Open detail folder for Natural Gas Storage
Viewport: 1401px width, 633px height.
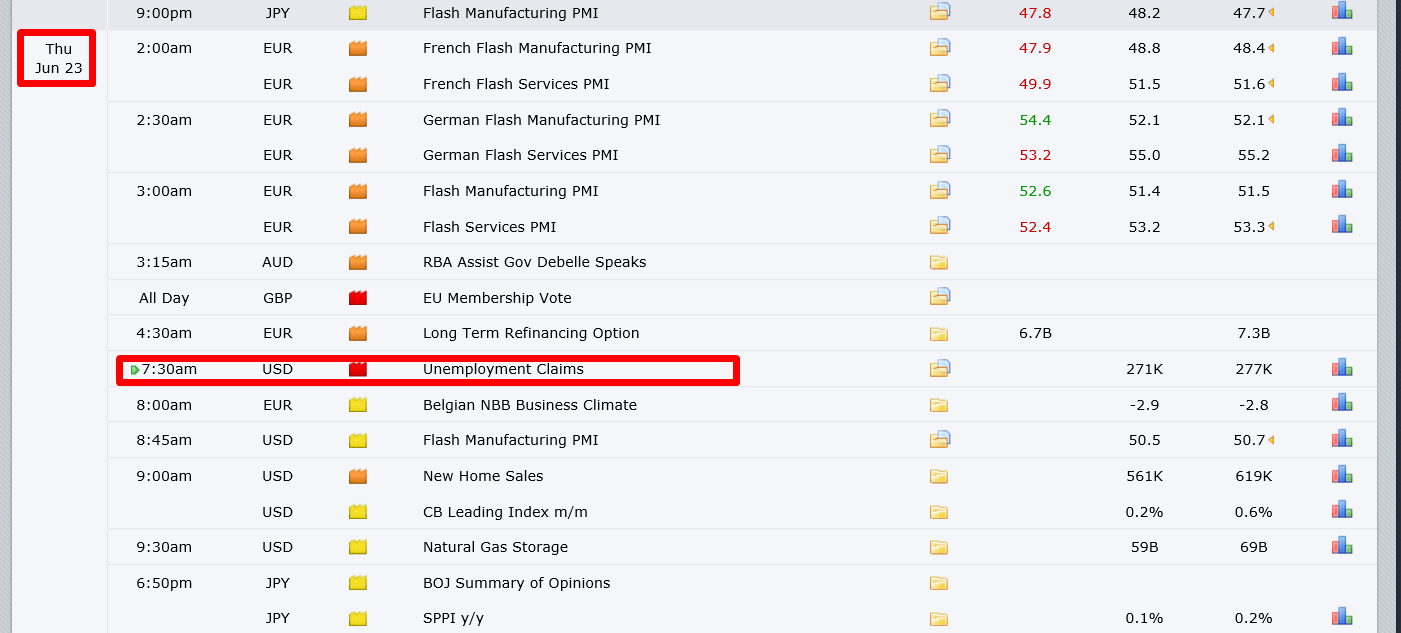click(x=938, y=547)
